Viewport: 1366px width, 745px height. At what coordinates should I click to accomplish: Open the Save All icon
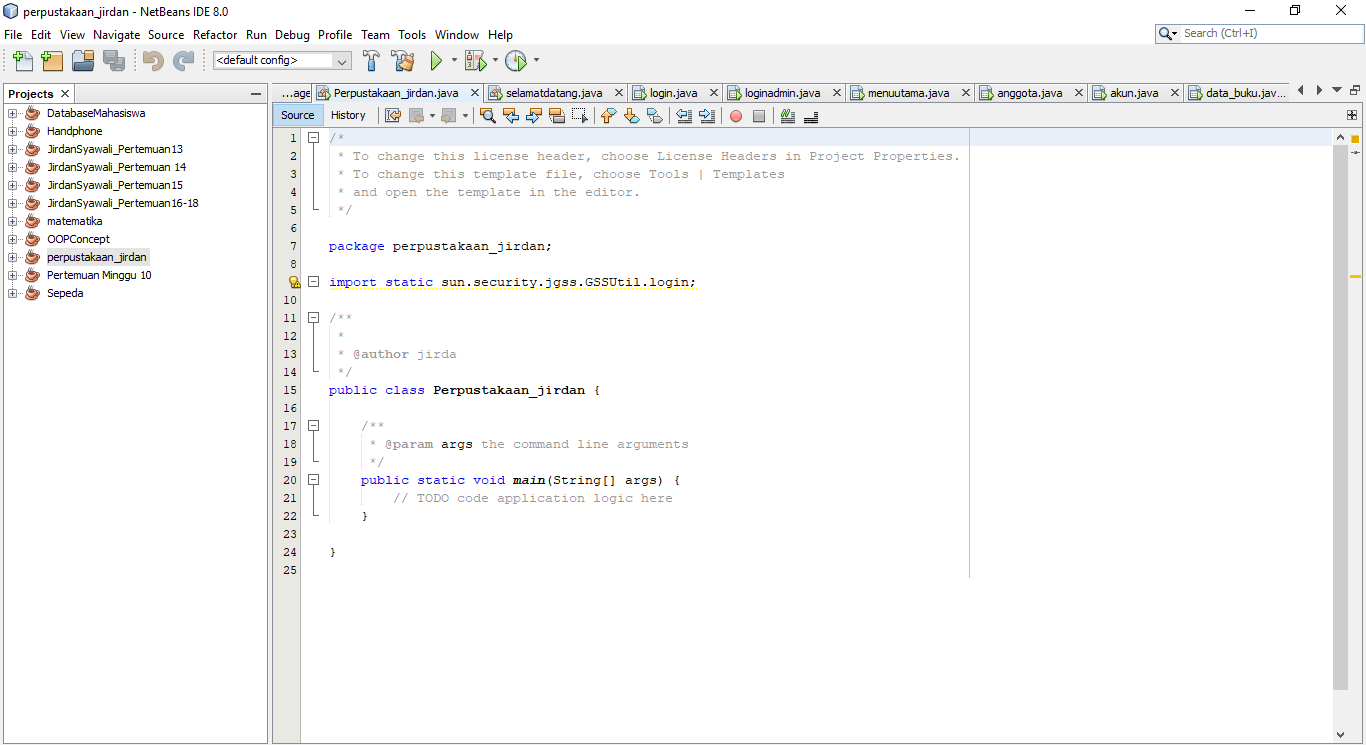coord(114,61)
